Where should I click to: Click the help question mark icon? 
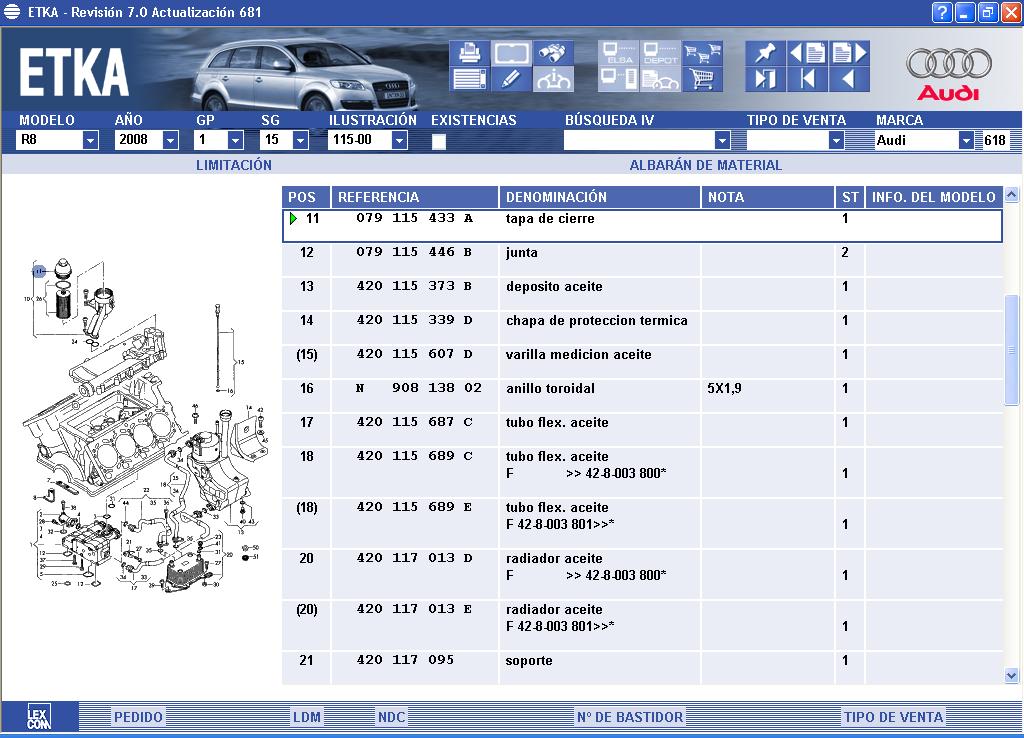[x=942, y=12]
